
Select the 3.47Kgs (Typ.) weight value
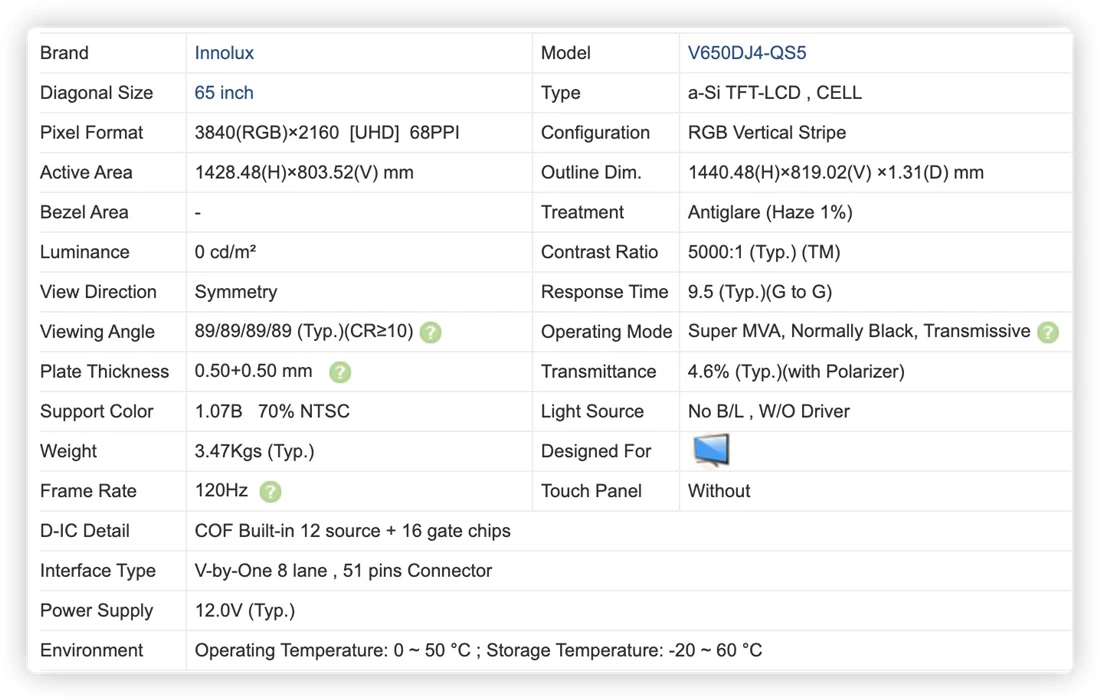click(254, 451)
